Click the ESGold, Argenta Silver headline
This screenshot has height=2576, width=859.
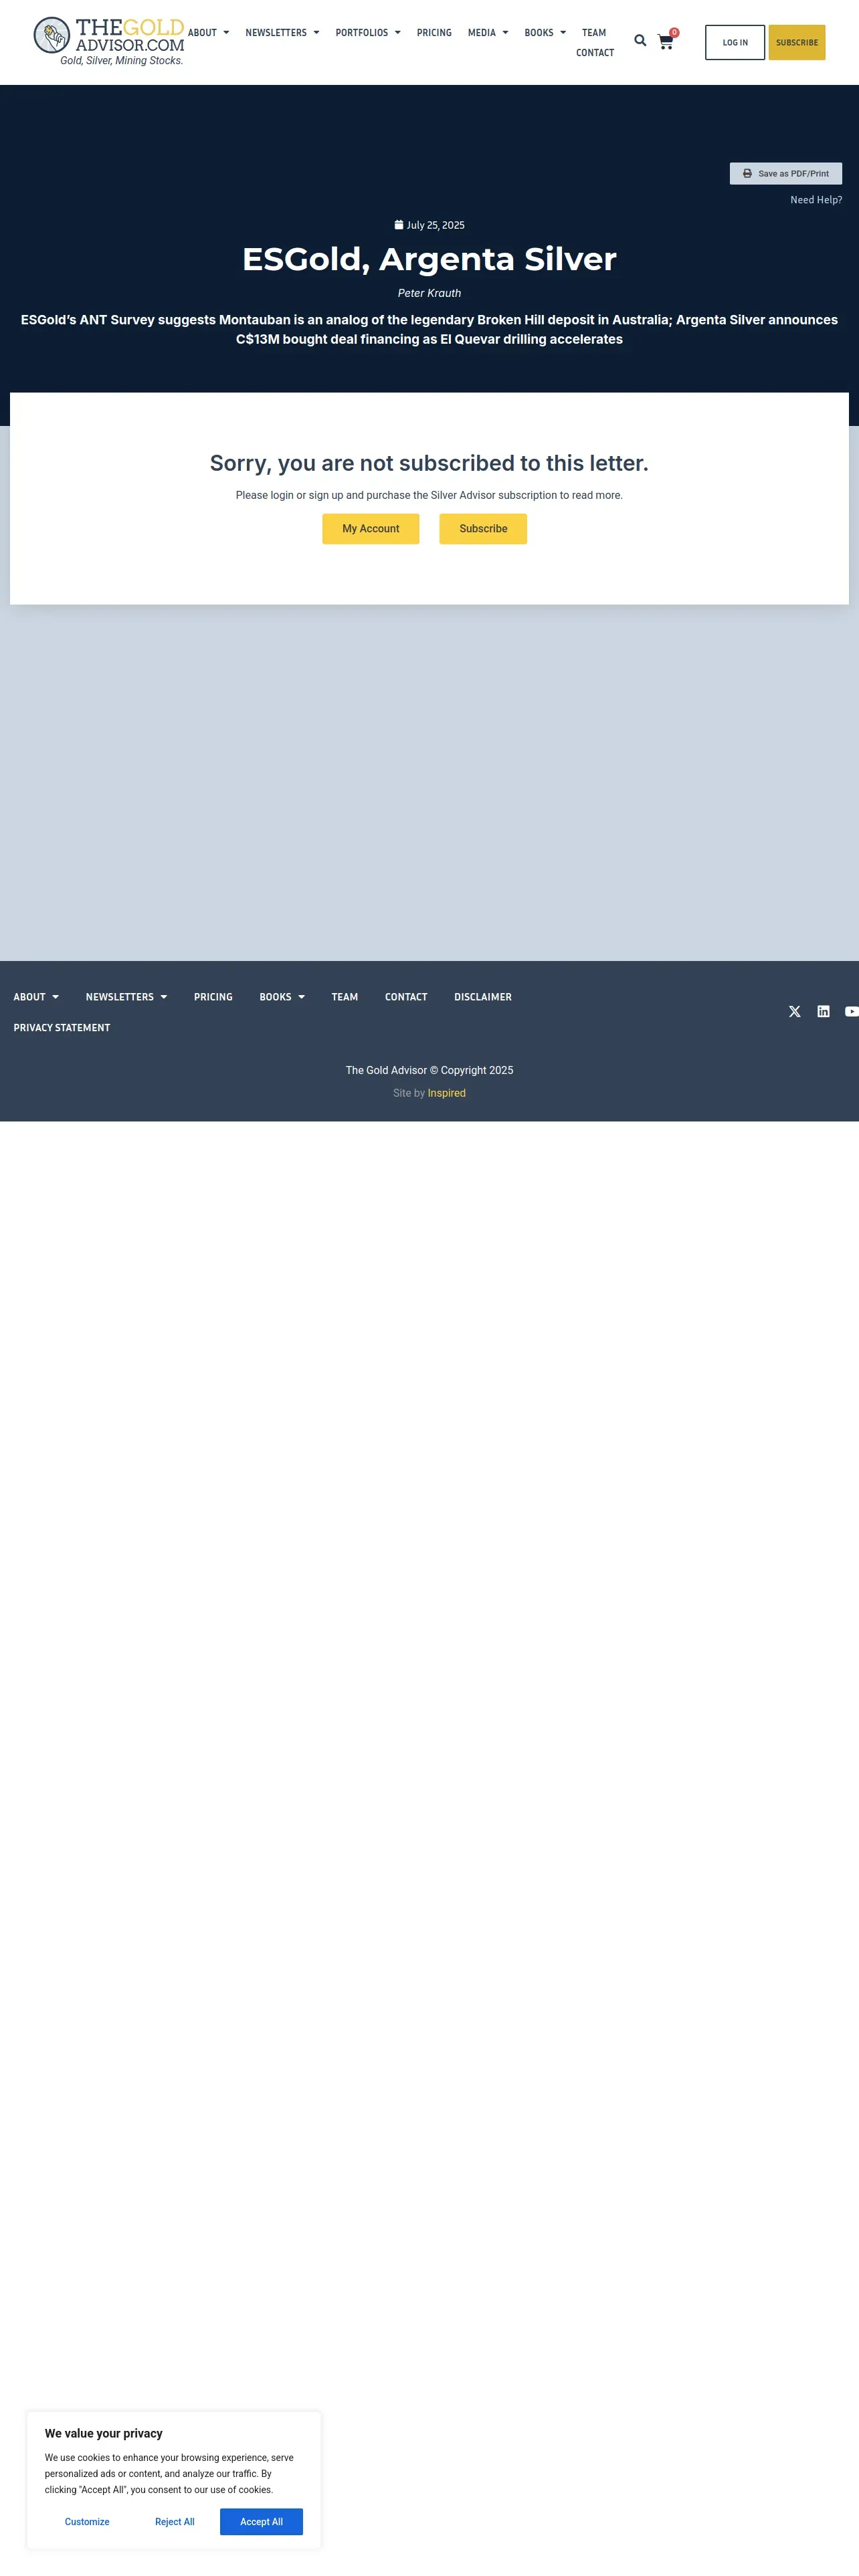pos(429,259)
